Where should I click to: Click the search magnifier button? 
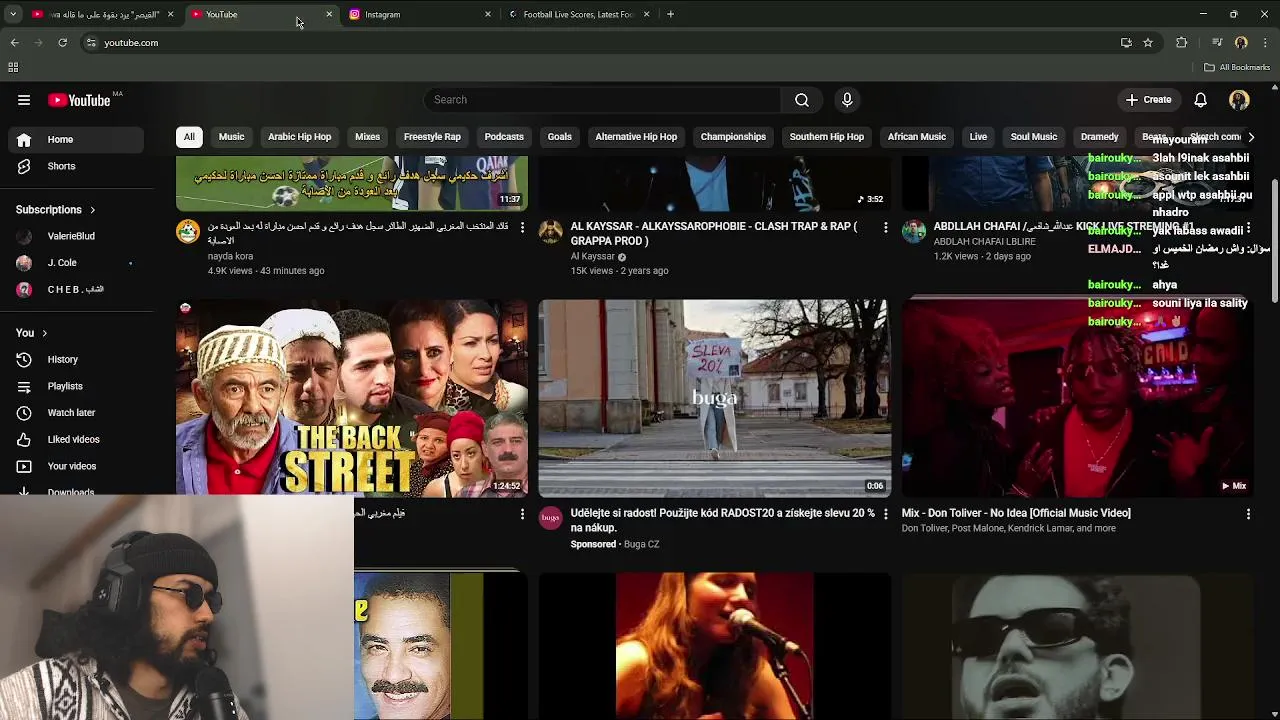pos(802,100)
